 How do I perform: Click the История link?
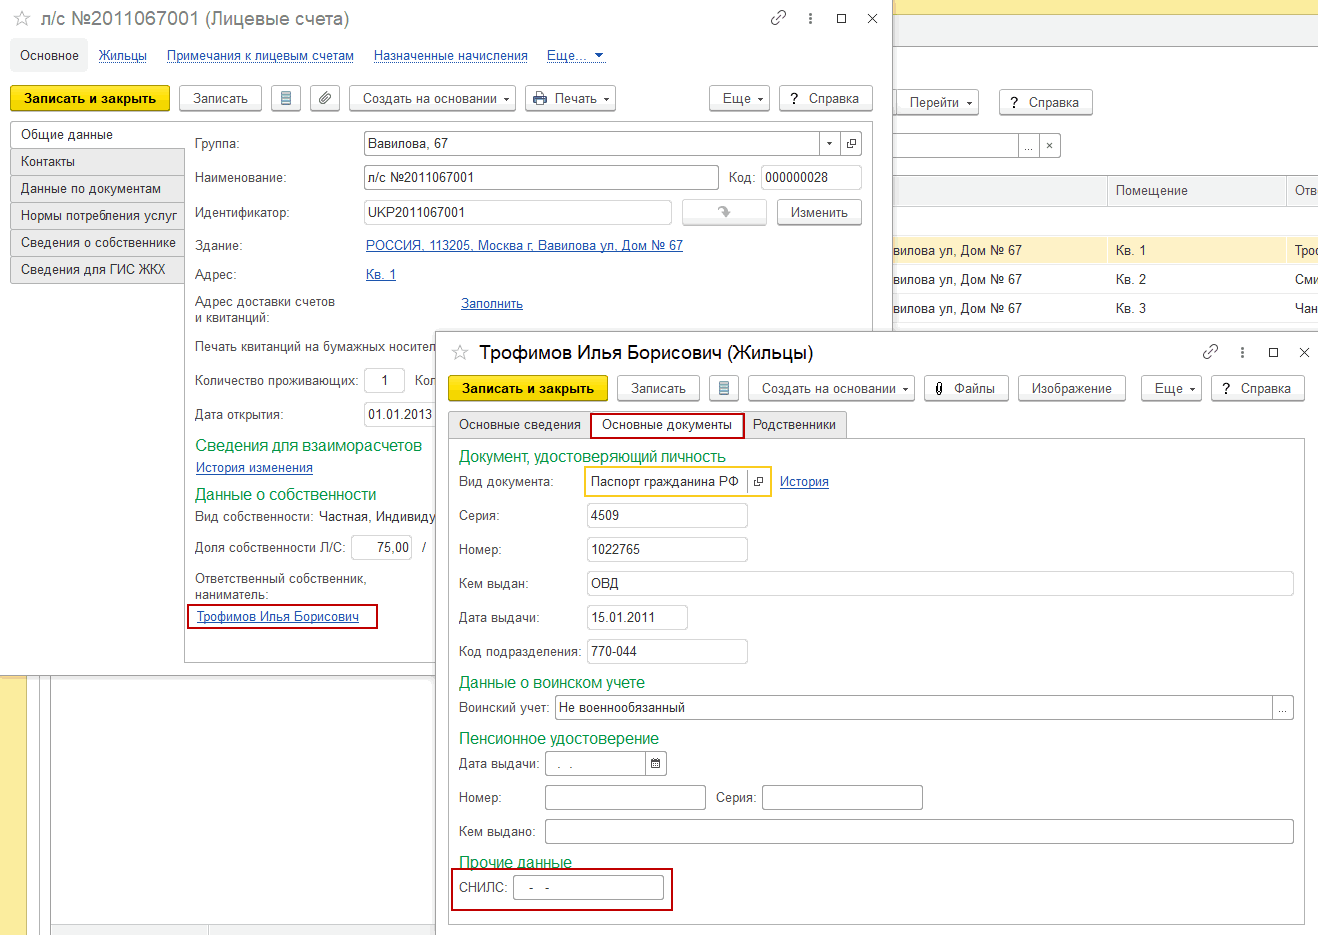804,482
